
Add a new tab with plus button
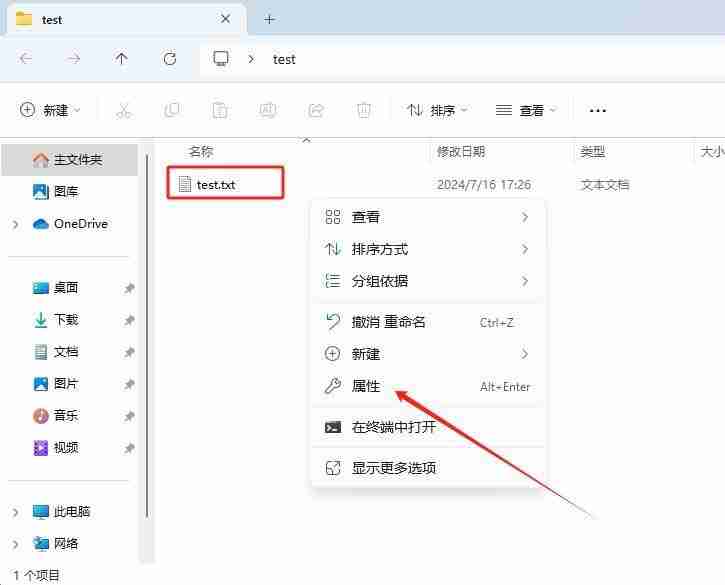pyautogui.click(x=269, y=19)
